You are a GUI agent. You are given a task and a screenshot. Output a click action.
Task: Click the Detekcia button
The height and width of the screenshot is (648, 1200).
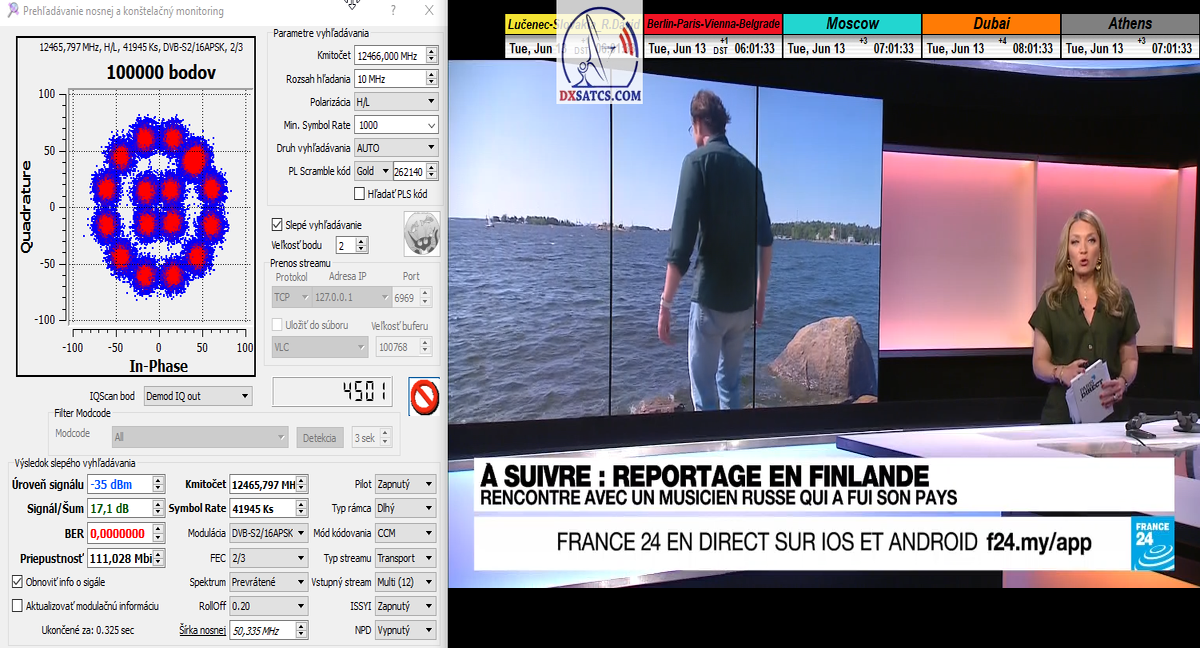(319, 437)
